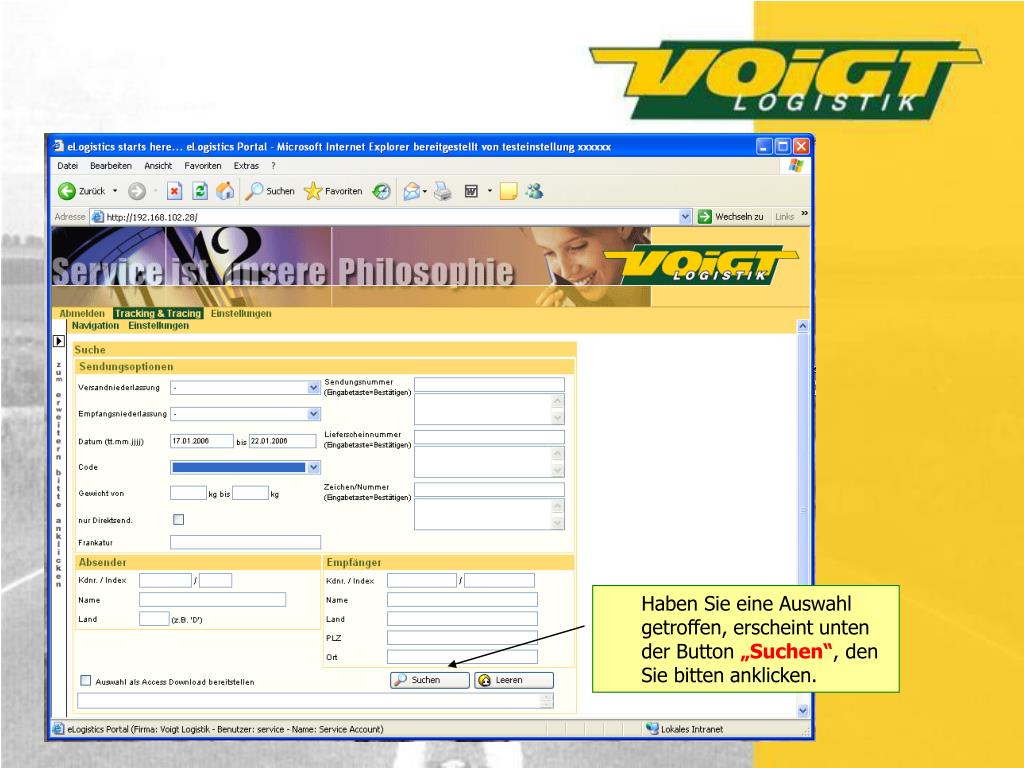Open the mail icon dropdown arrow
The height and width of the screenshot is (768, 1024).
pyautogui.click(x=424, y=191)
